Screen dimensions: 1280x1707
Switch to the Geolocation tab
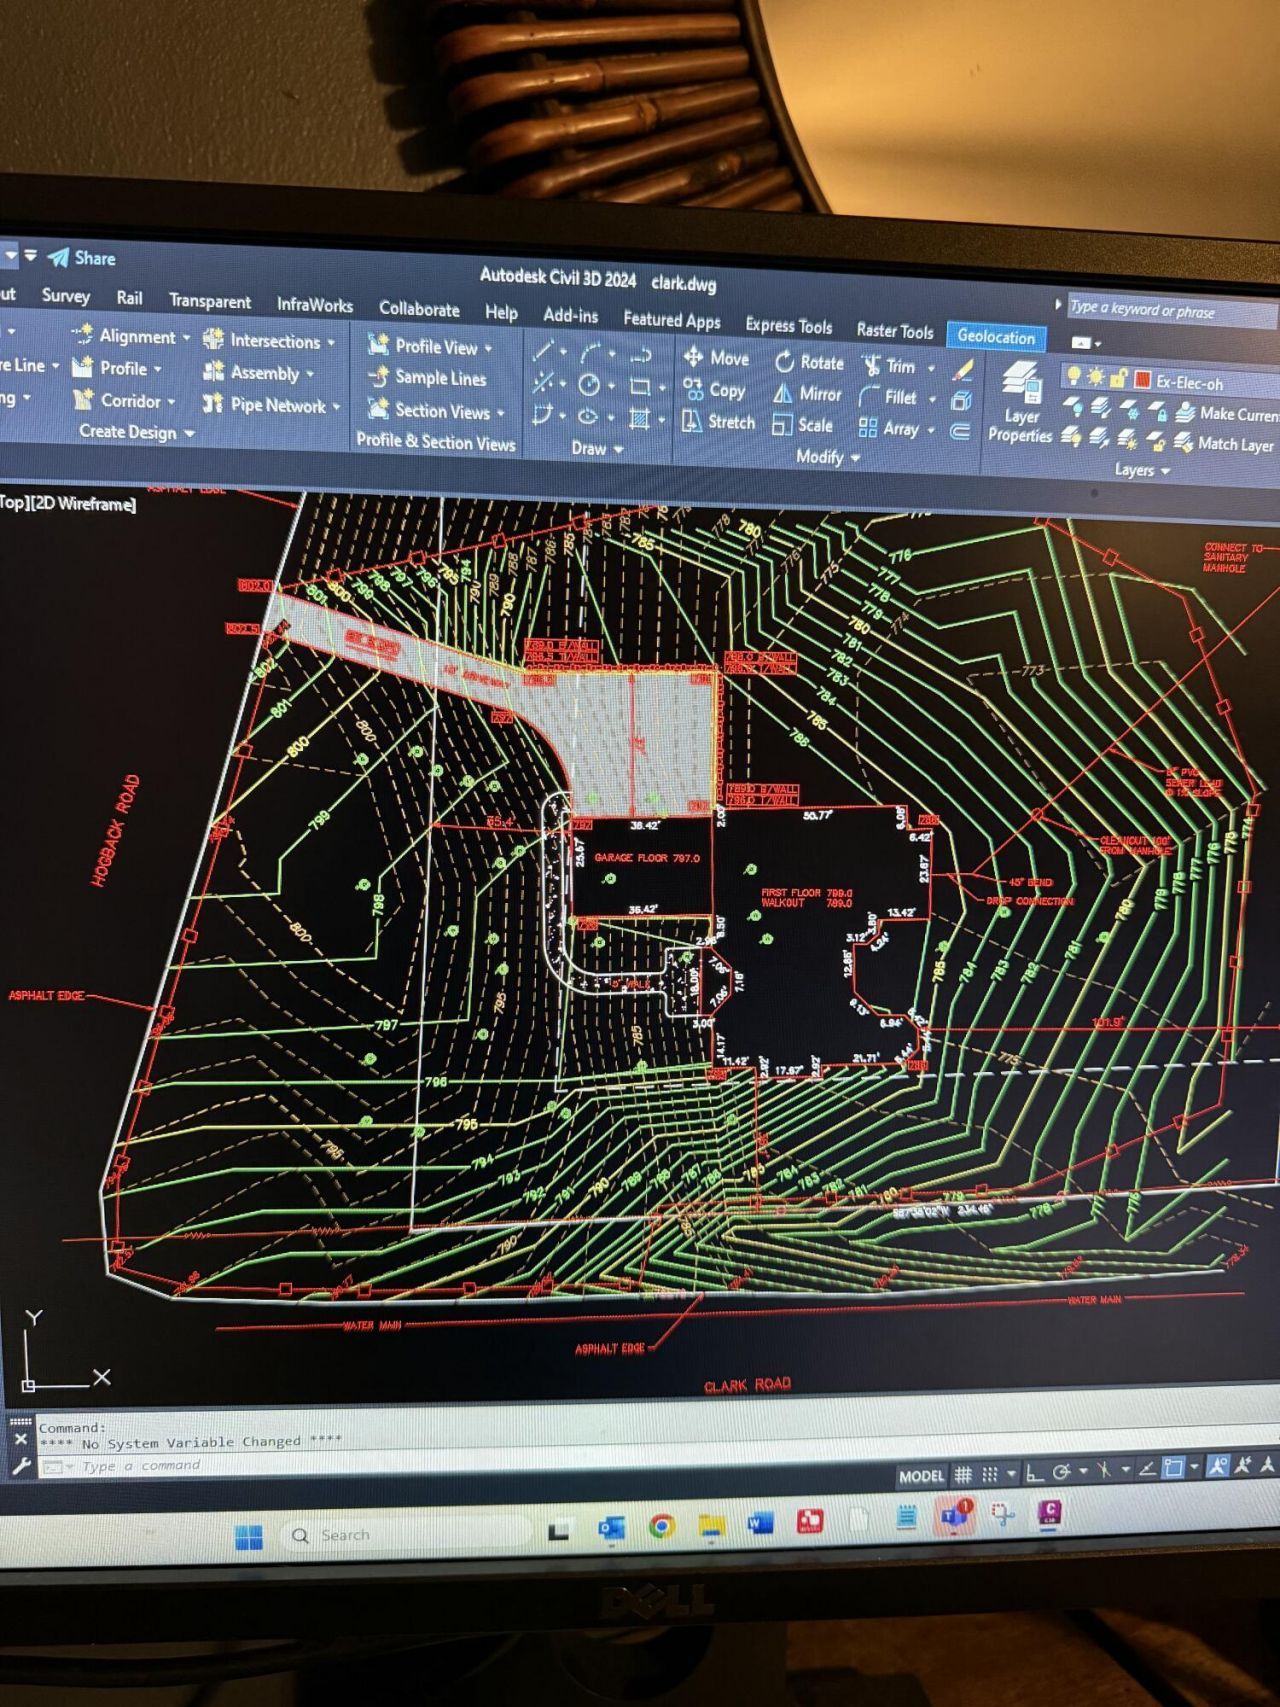click(995, 337)
